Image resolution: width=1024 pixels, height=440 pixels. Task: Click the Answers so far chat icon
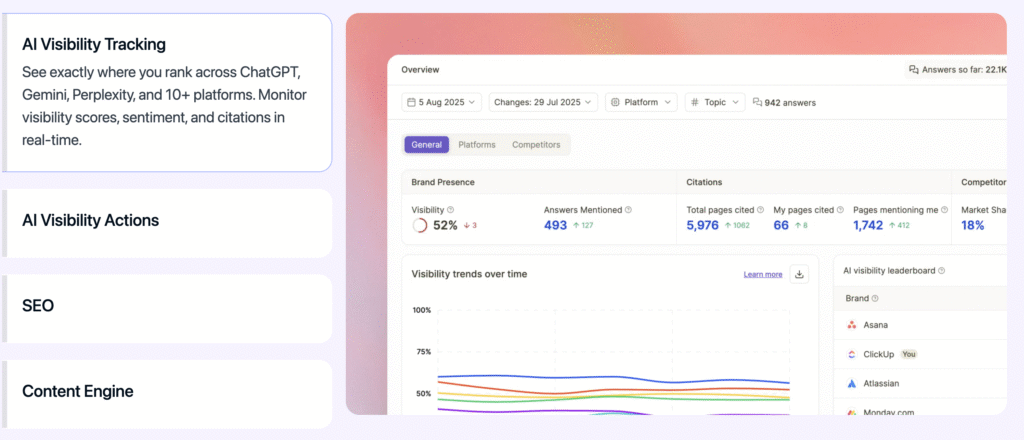pos(914,70)
